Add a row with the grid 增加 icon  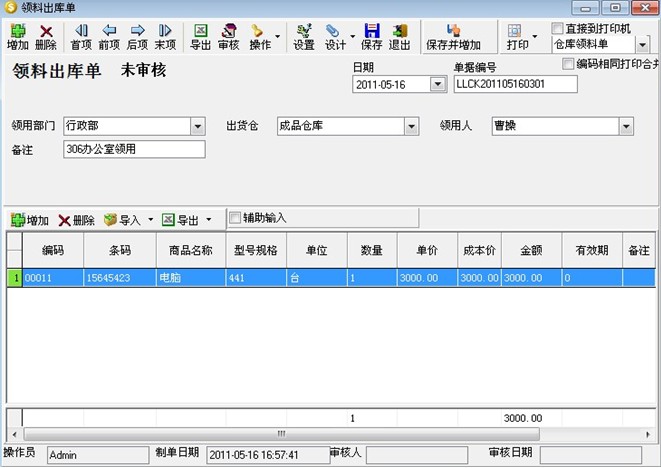(x=30, y=220)
